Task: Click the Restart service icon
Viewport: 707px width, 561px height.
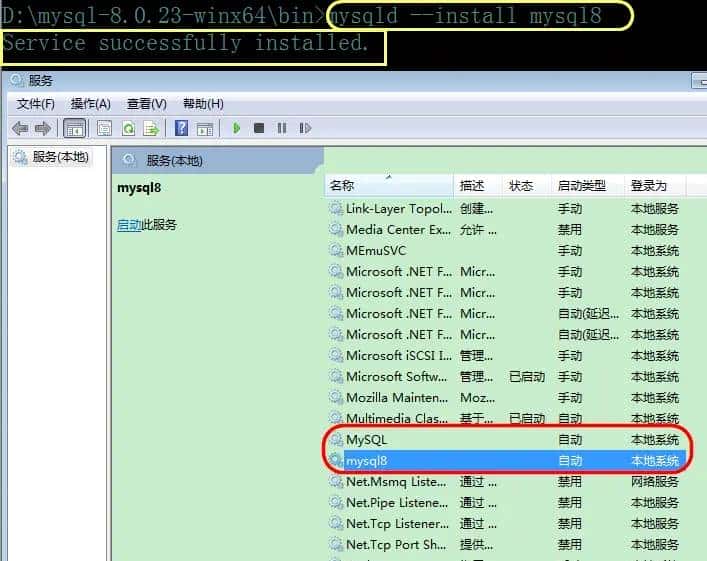Action: click(x=305, y=129)
